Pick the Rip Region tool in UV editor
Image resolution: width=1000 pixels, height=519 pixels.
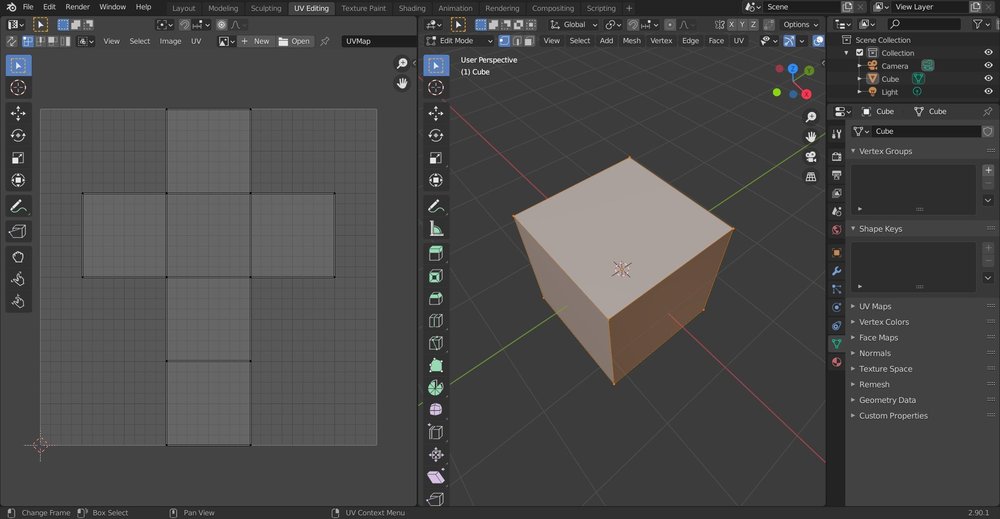[x=18, y=231]
